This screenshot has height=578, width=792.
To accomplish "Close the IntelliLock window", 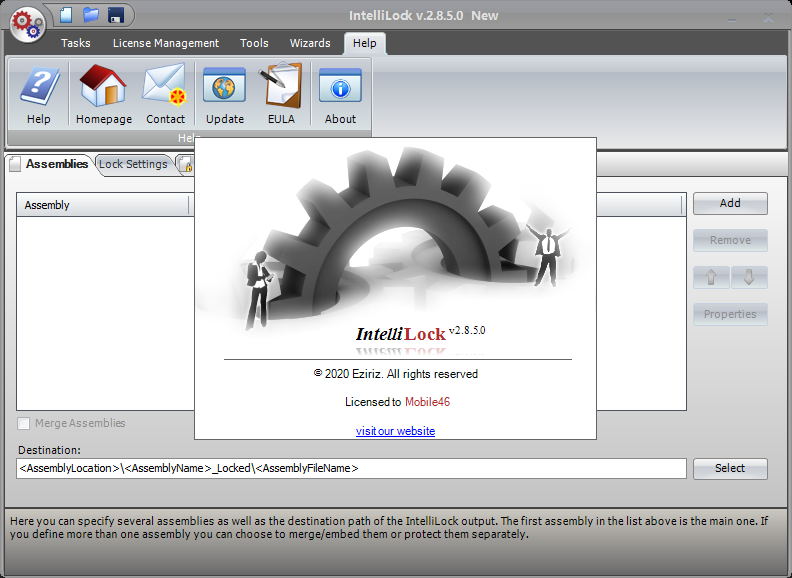I will pyautogui.click(x=768, y=18).
